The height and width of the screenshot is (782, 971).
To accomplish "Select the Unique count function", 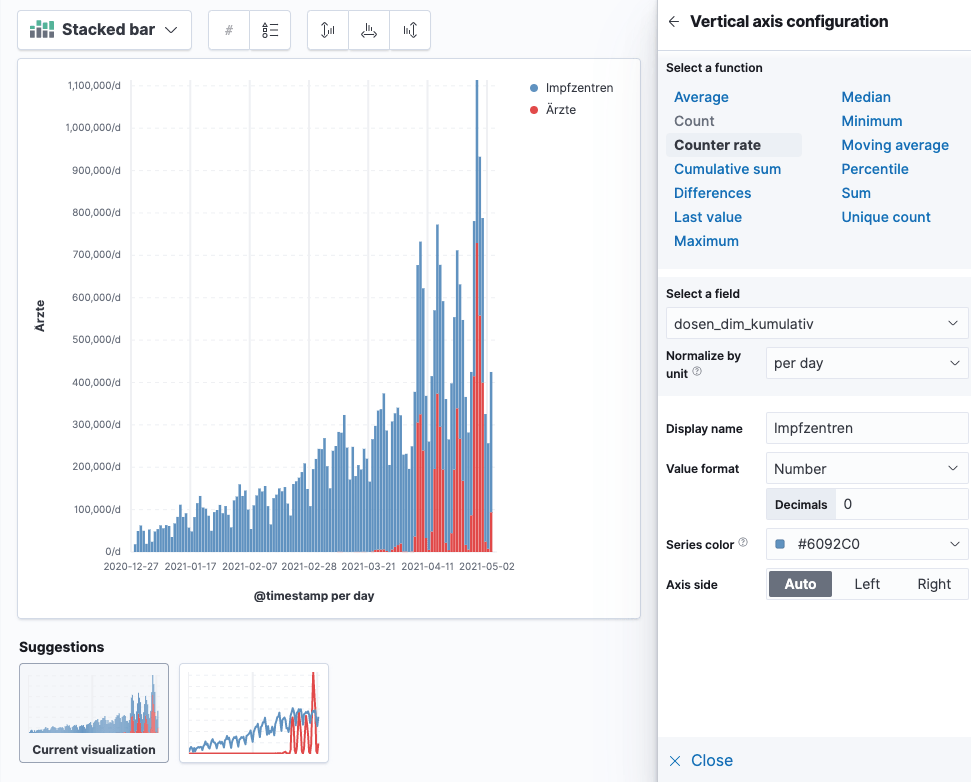I will point(885,217).
